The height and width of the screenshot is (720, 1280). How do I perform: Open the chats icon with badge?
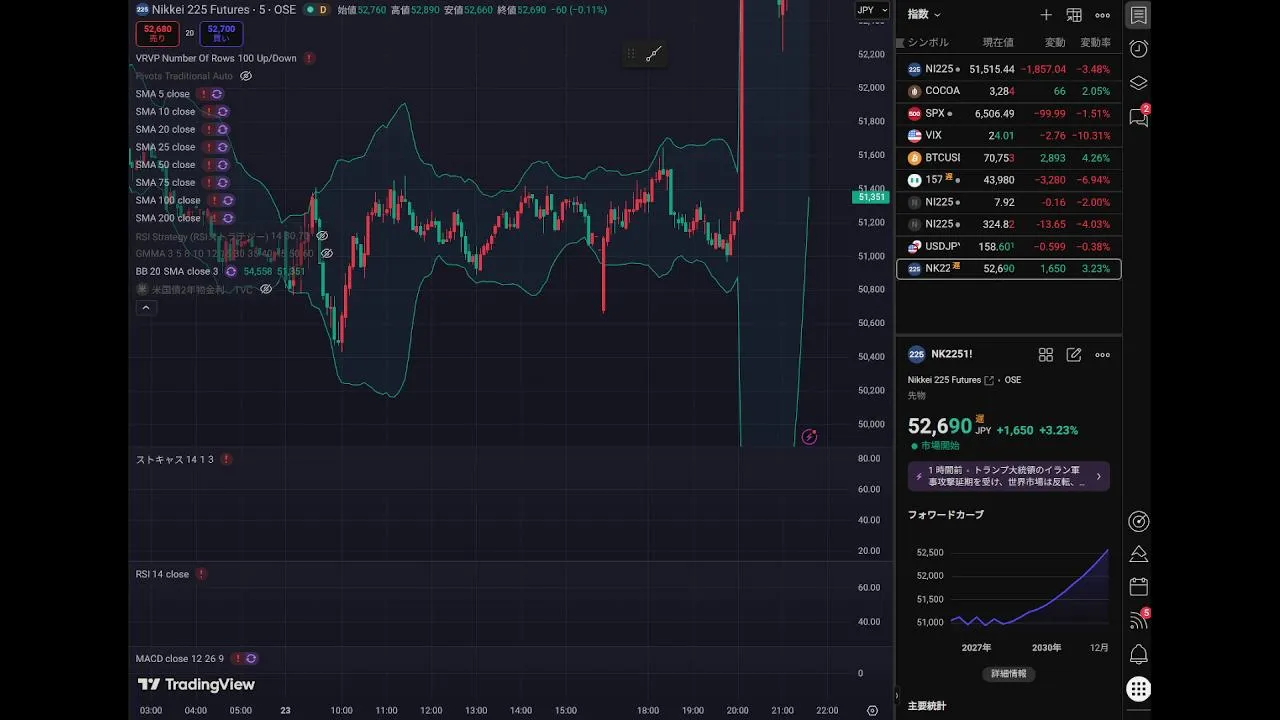pyautogui.click(x=1138, y=117)
